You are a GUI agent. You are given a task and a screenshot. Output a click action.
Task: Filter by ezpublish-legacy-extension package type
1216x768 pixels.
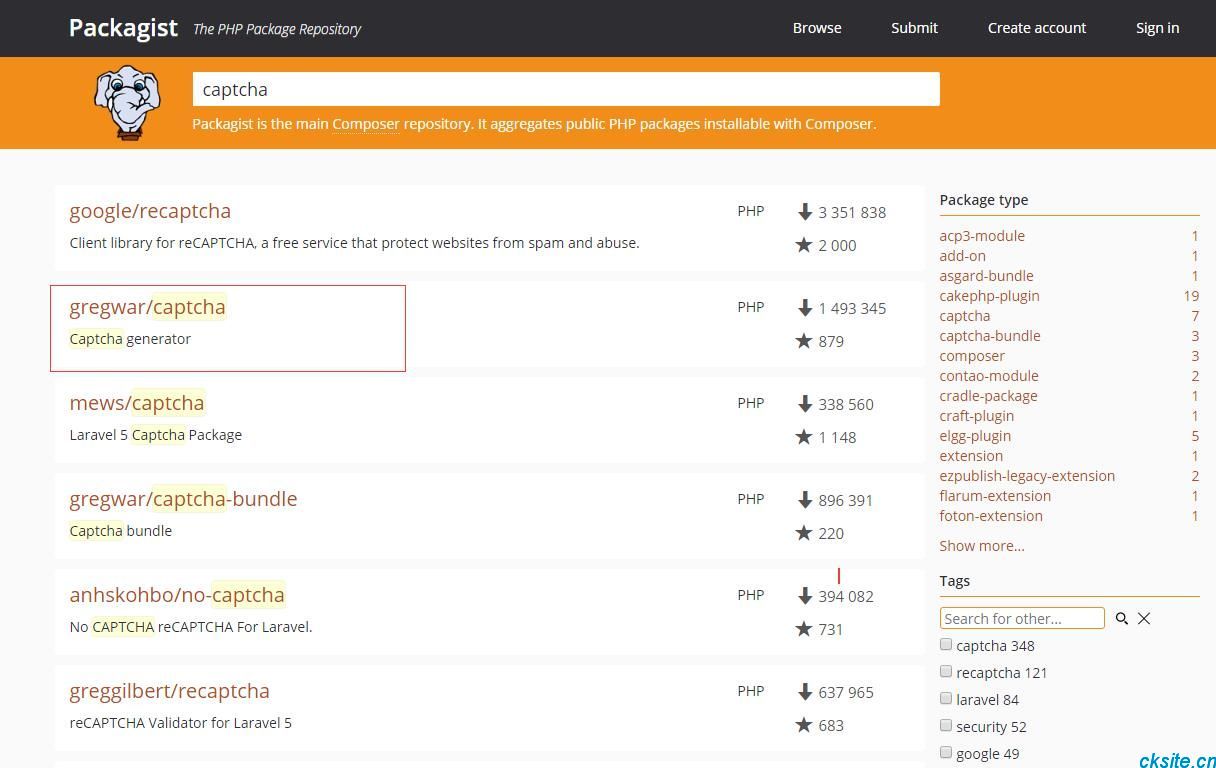pyautogui.click(x=1027, y=476)
